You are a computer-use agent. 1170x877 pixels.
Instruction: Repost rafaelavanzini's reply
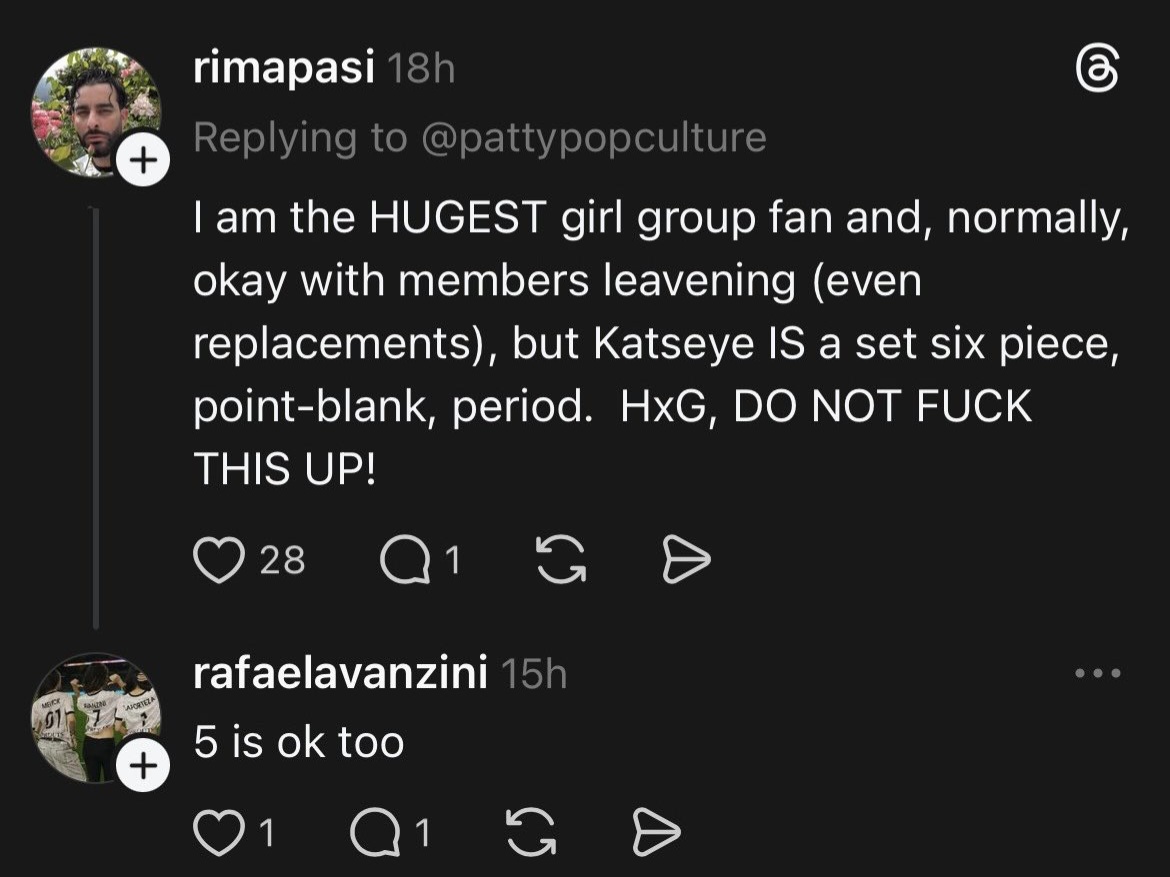531,832
